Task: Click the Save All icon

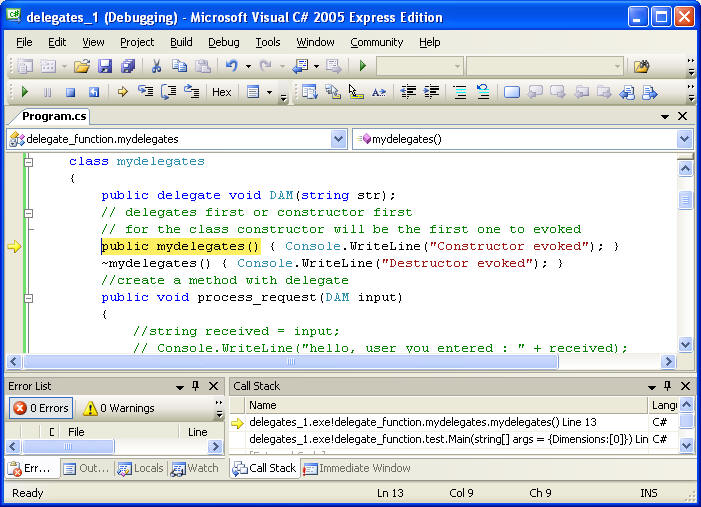Action: (x=128, y=66)
